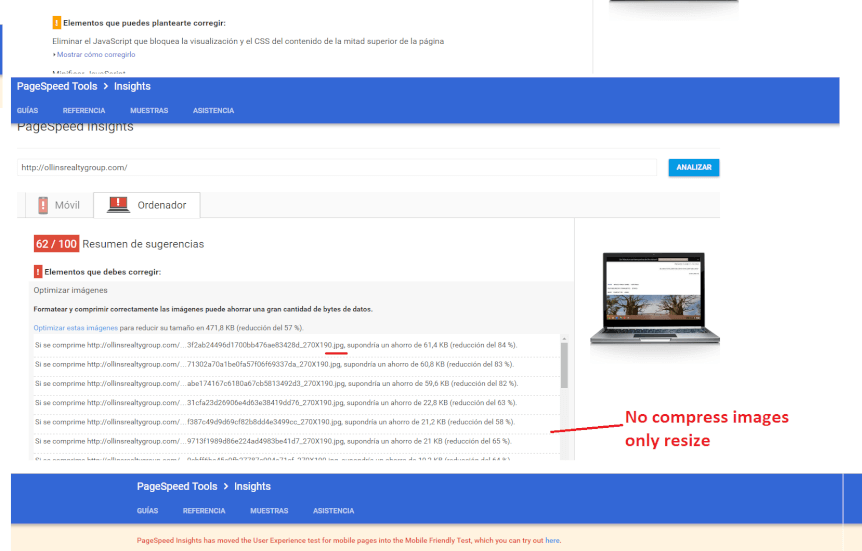Select the row for image f387c49d9d69cf82b8dd4e3499cc_270X190.jpg

(x=297, y=422)
